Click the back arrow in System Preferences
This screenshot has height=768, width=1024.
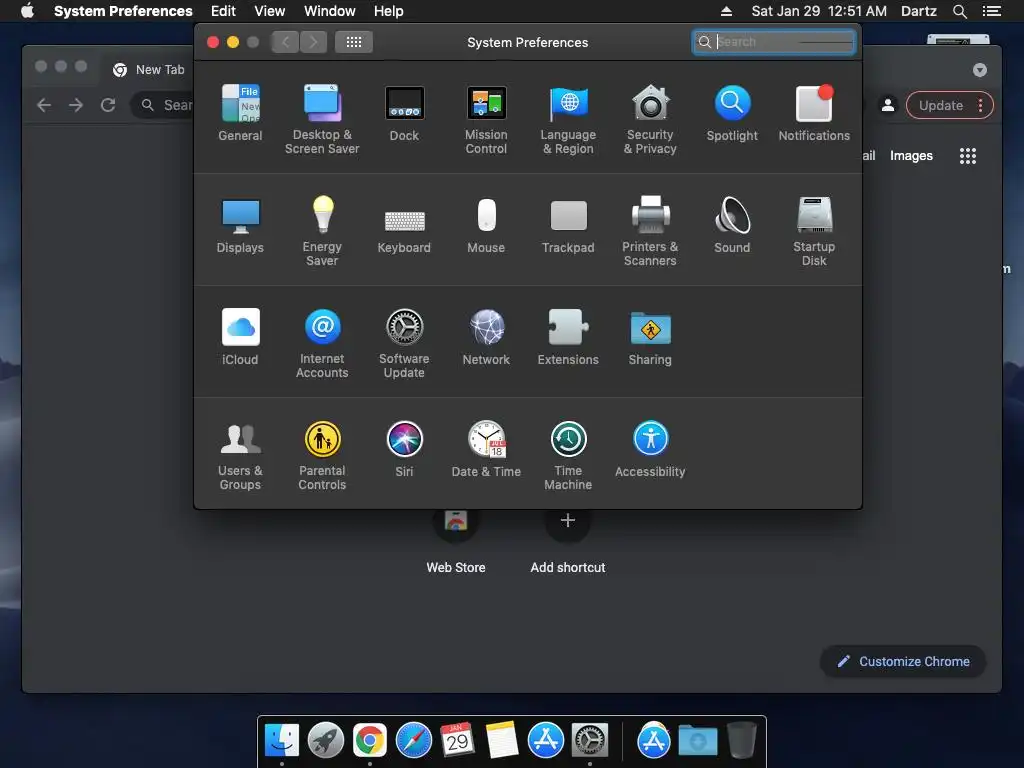pos(285,42)
